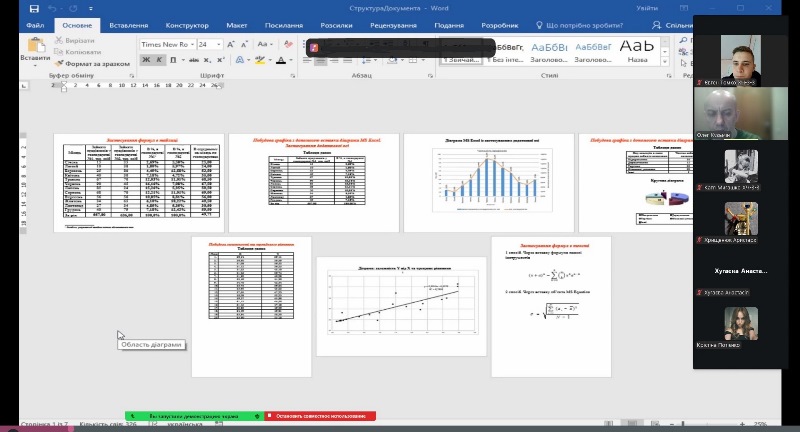This screenshot has height=432, width=800.
Task: Click the borders grid icon
Action: [413, 60]
